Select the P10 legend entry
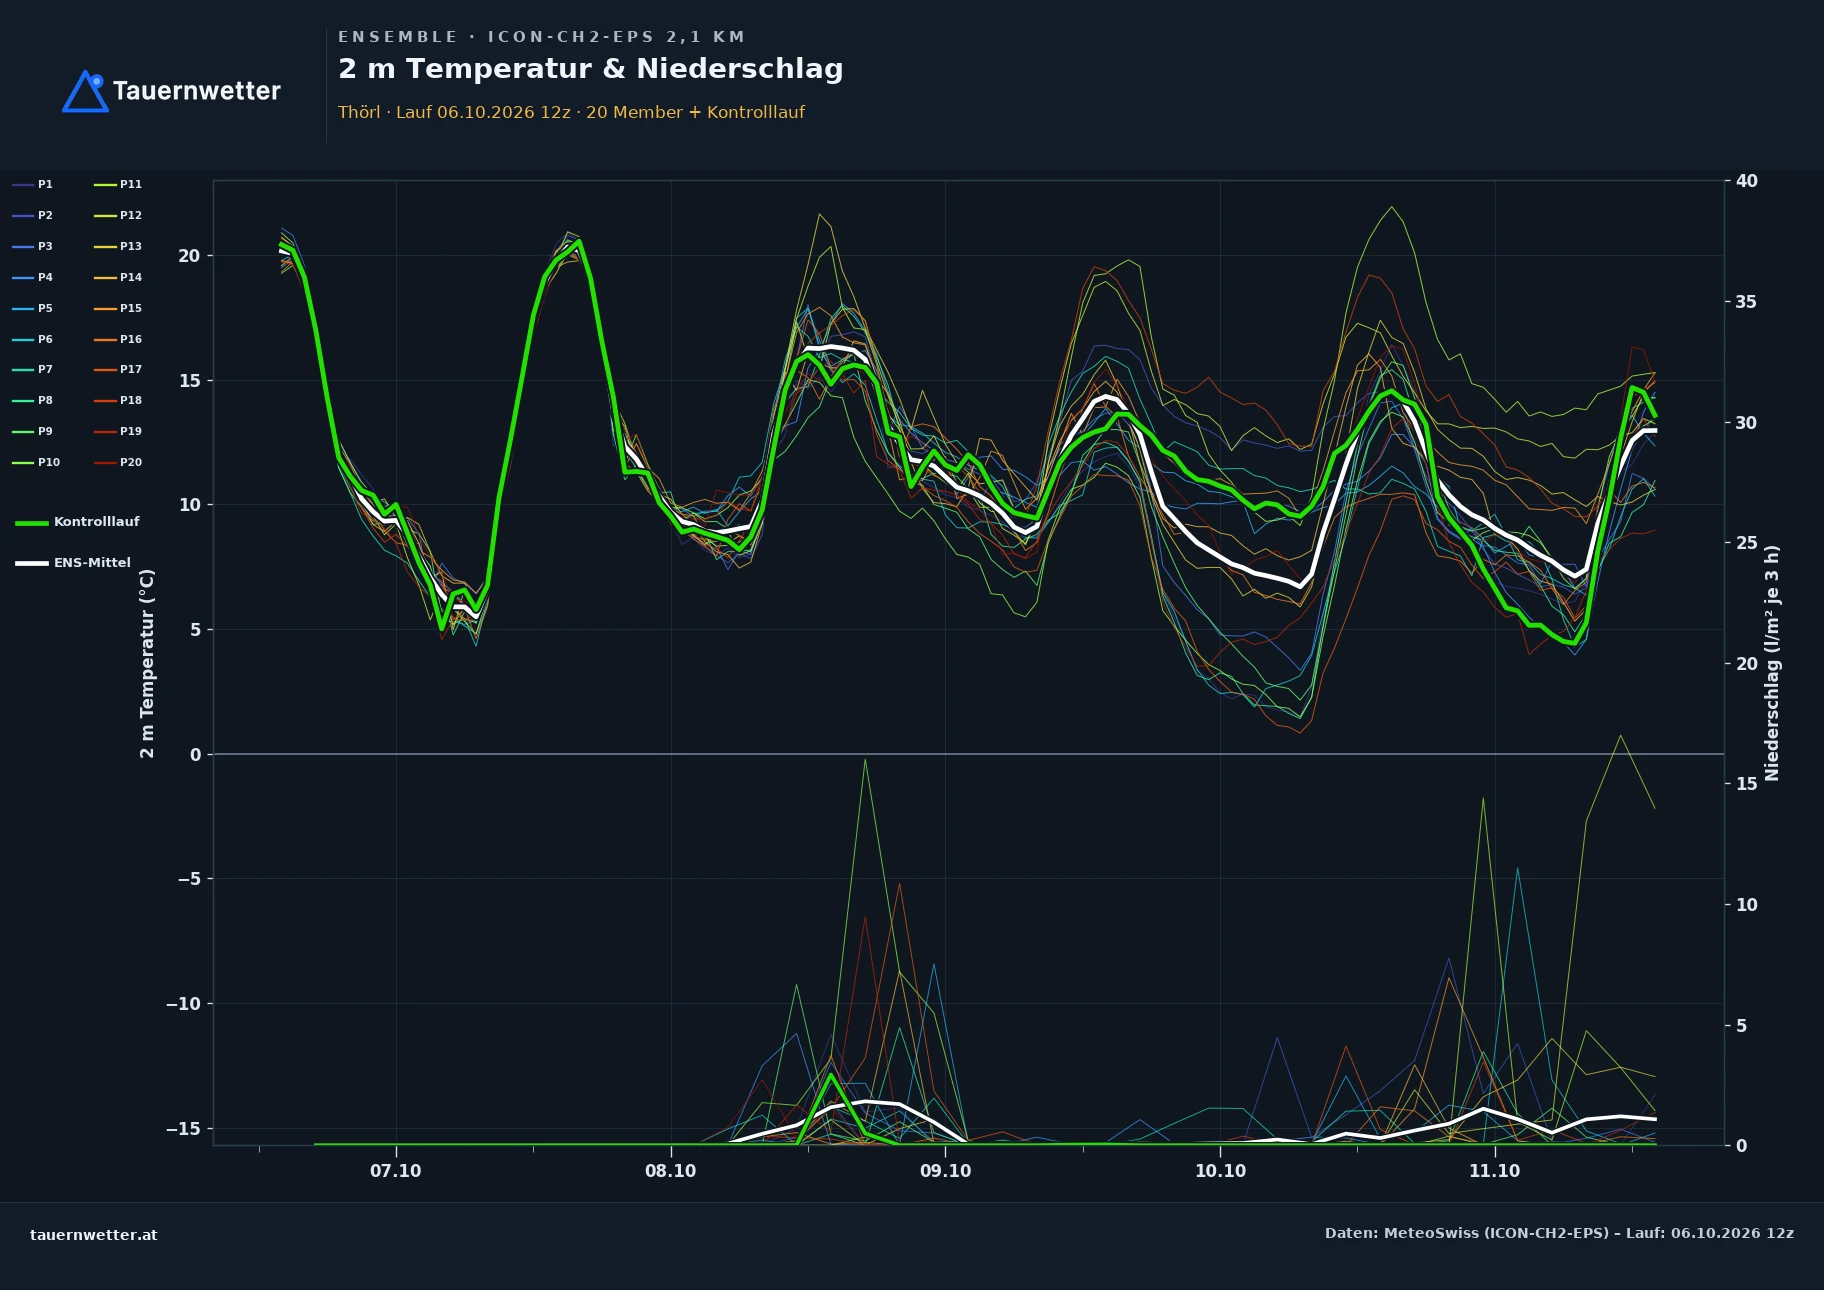The image size is (1824, 1290). (x=36, y=462)
